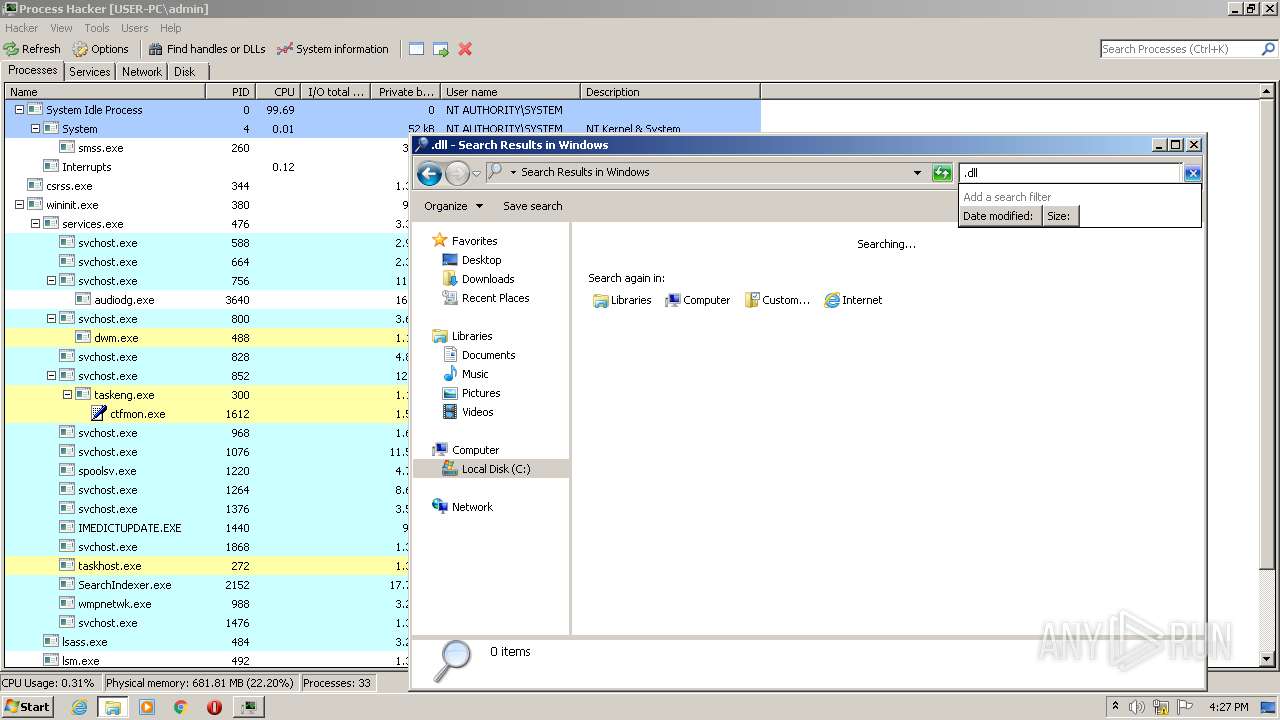Collapse the wininit.exe tree node
1280x720 pixels.
[x=19, y=205]
